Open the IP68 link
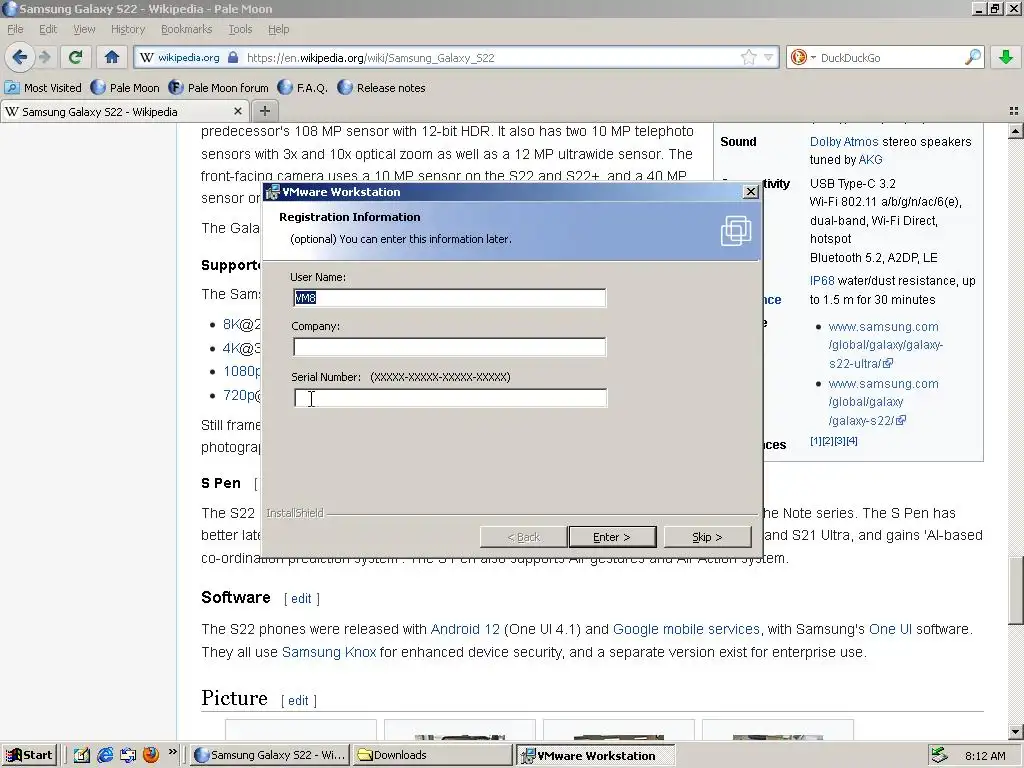 [822, 281]
